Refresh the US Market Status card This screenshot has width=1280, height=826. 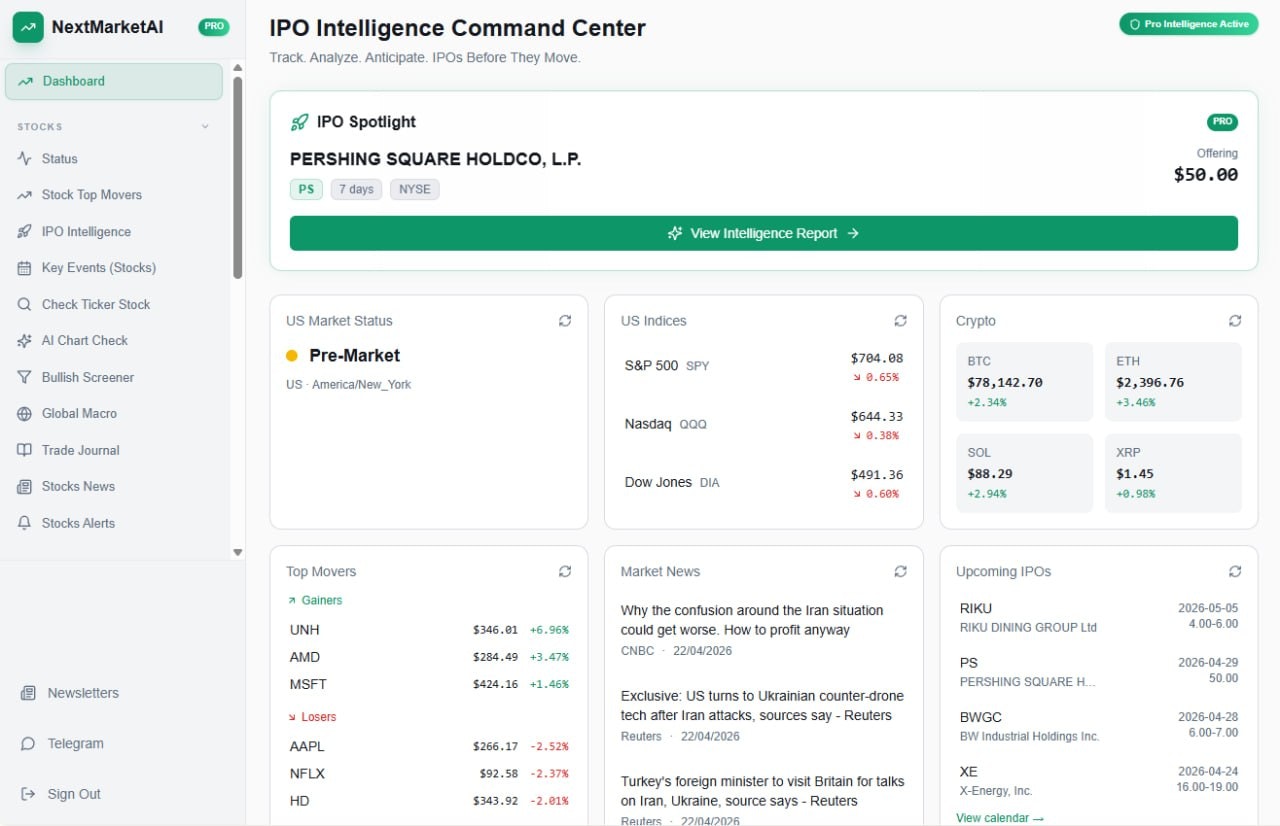pos(565,321)
